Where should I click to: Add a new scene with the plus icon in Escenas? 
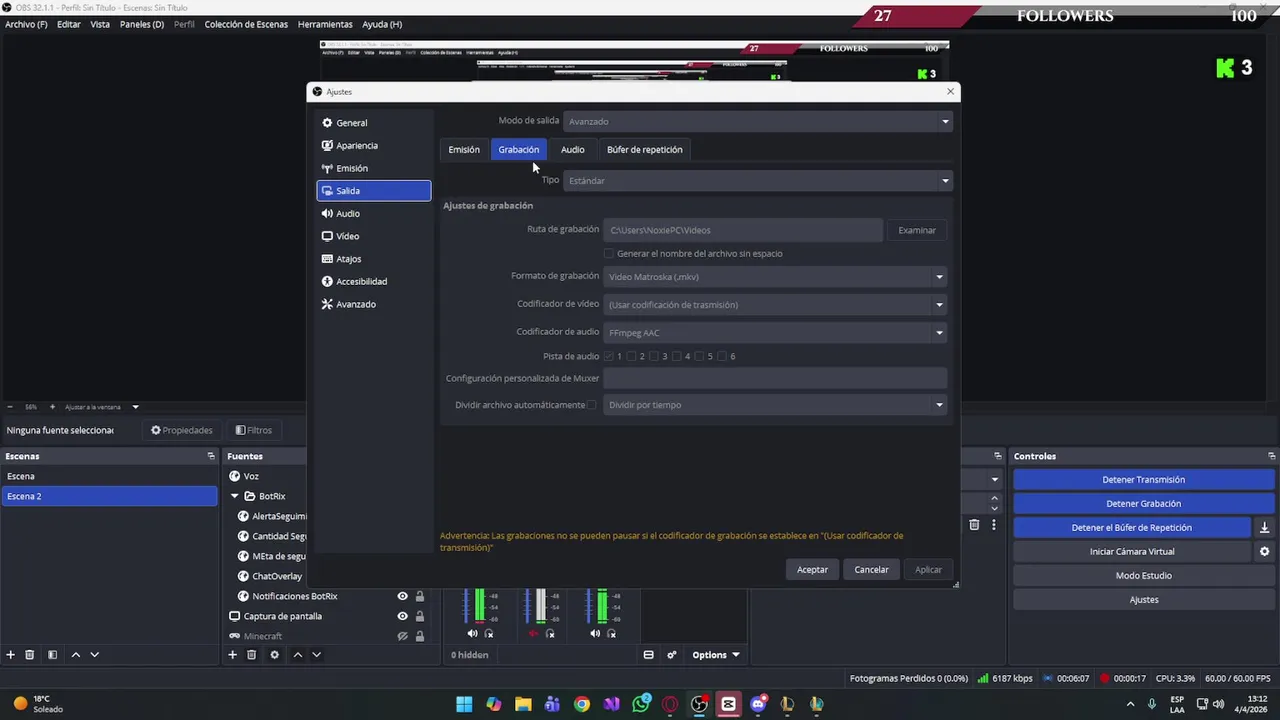click(11, 655)
